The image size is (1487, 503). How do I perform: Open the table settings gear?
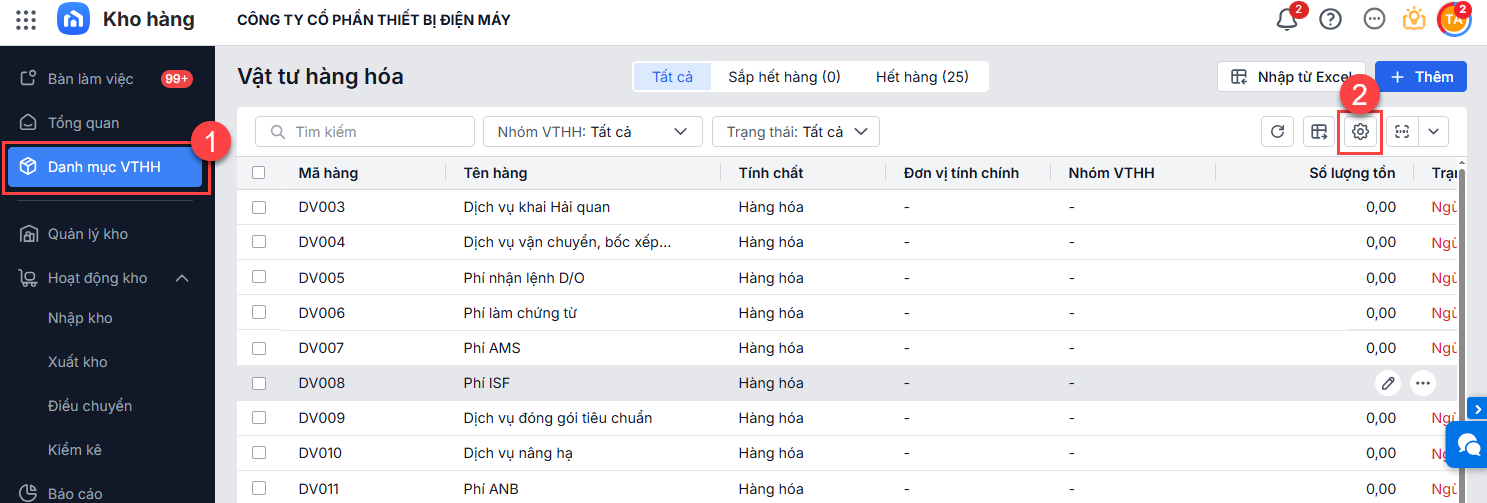1360,131
